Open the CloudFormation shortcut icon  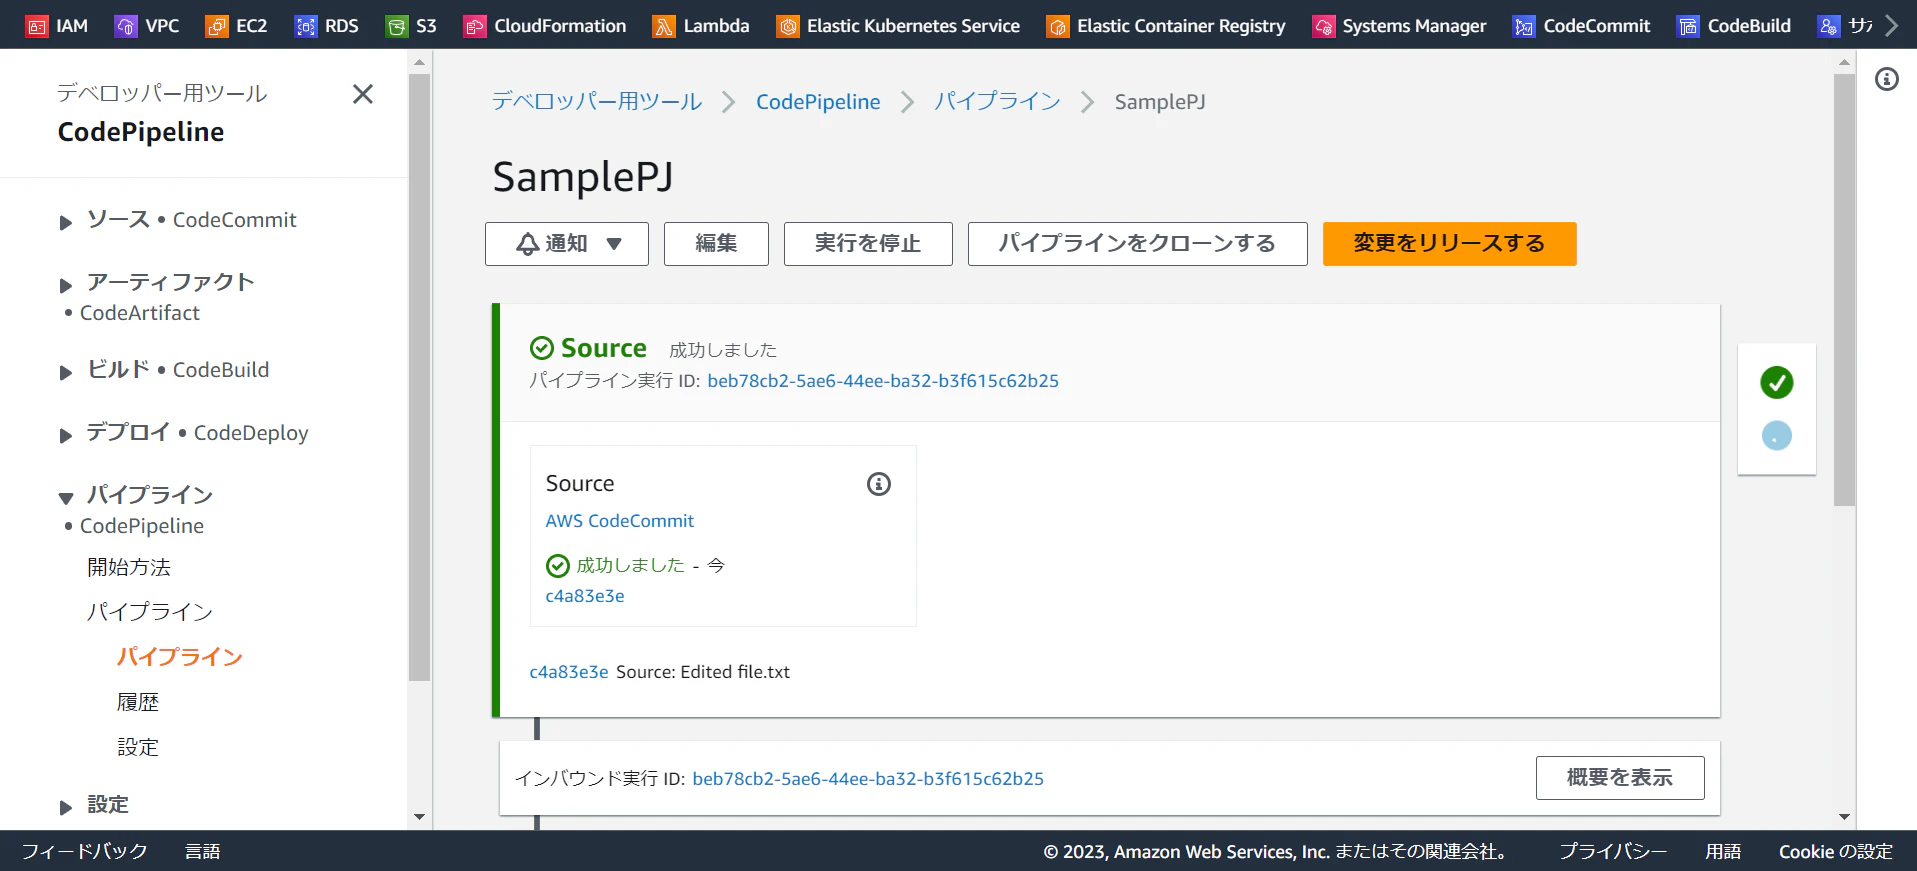475,26
